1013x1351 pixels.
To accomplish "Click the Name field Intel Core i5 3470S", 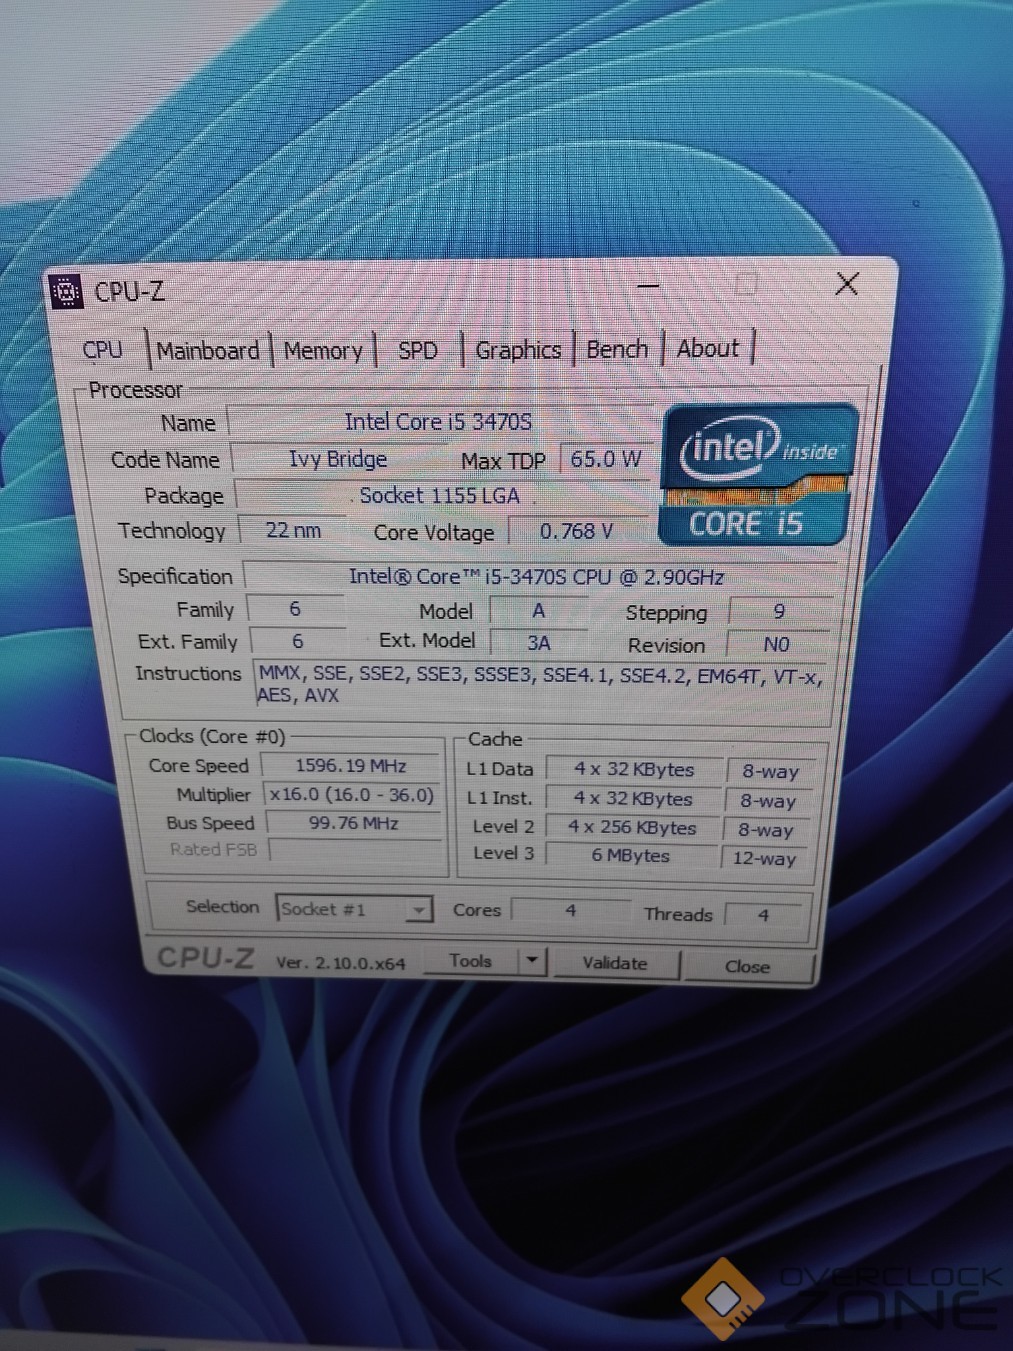I will [439, 422].
